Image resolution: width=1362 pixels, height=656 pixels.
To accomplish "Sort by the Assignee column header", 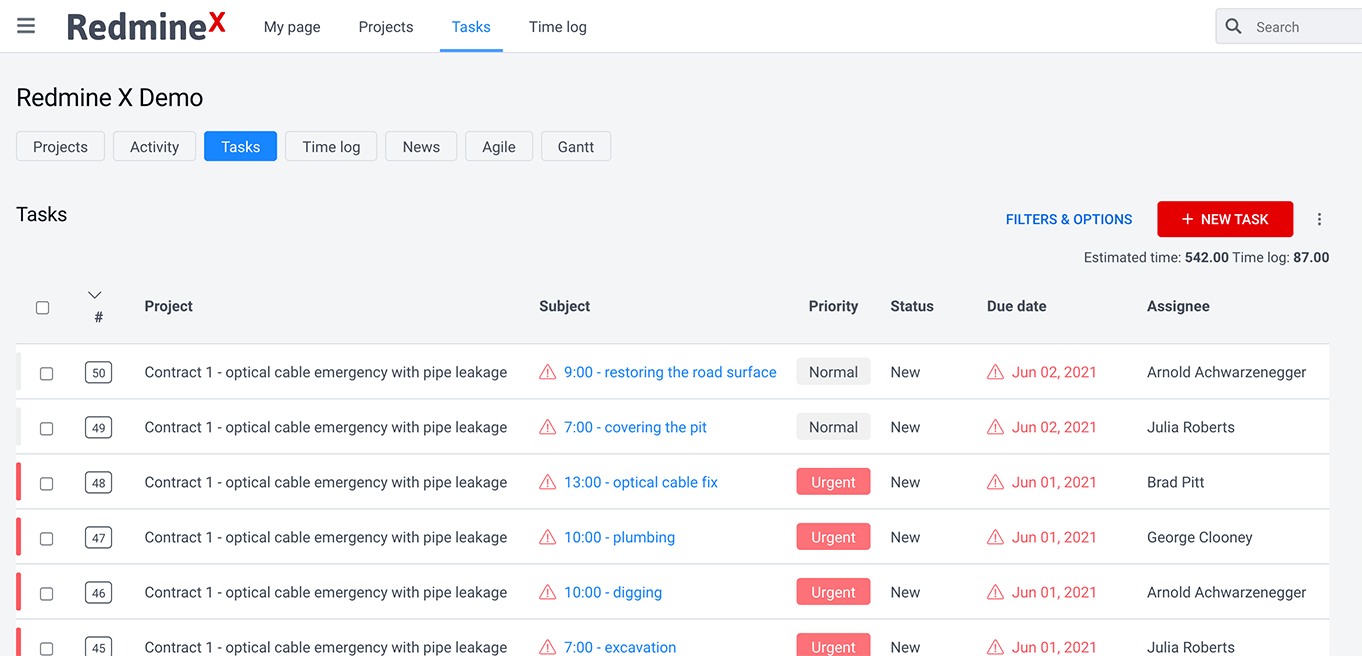I will coord(1178,306).
